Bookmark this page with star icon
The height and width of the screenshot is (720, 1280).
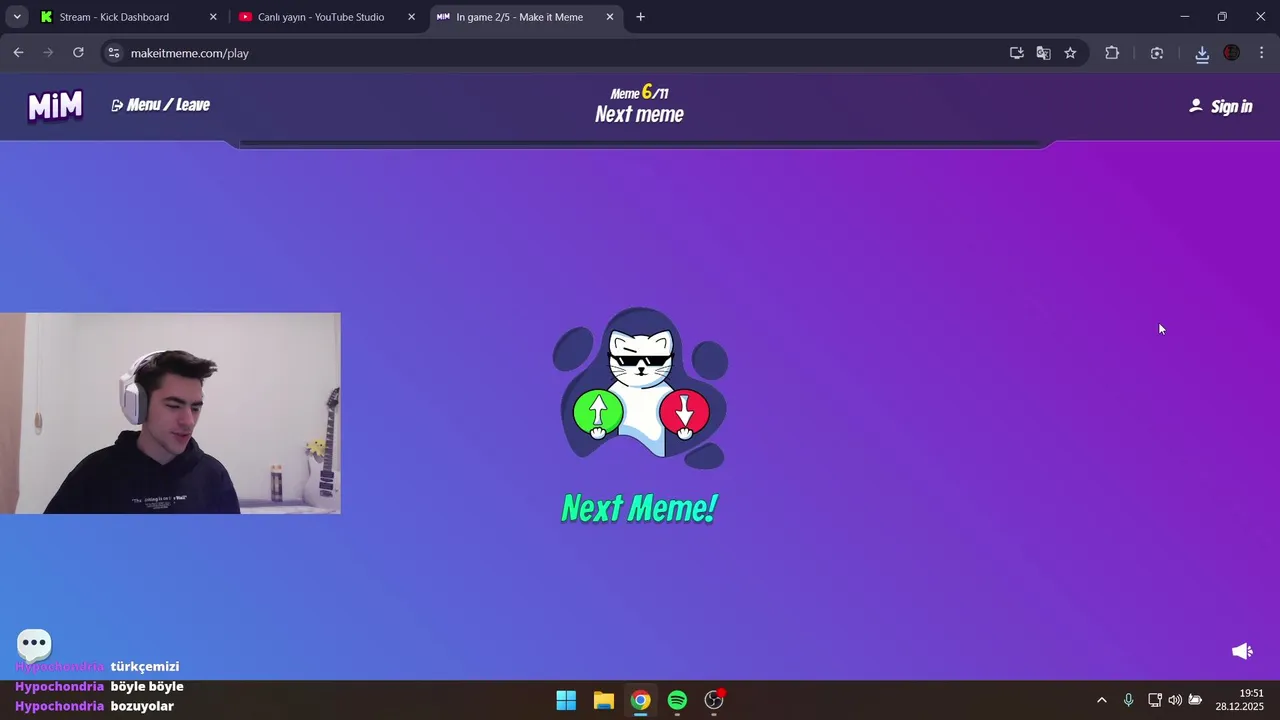1070,53
